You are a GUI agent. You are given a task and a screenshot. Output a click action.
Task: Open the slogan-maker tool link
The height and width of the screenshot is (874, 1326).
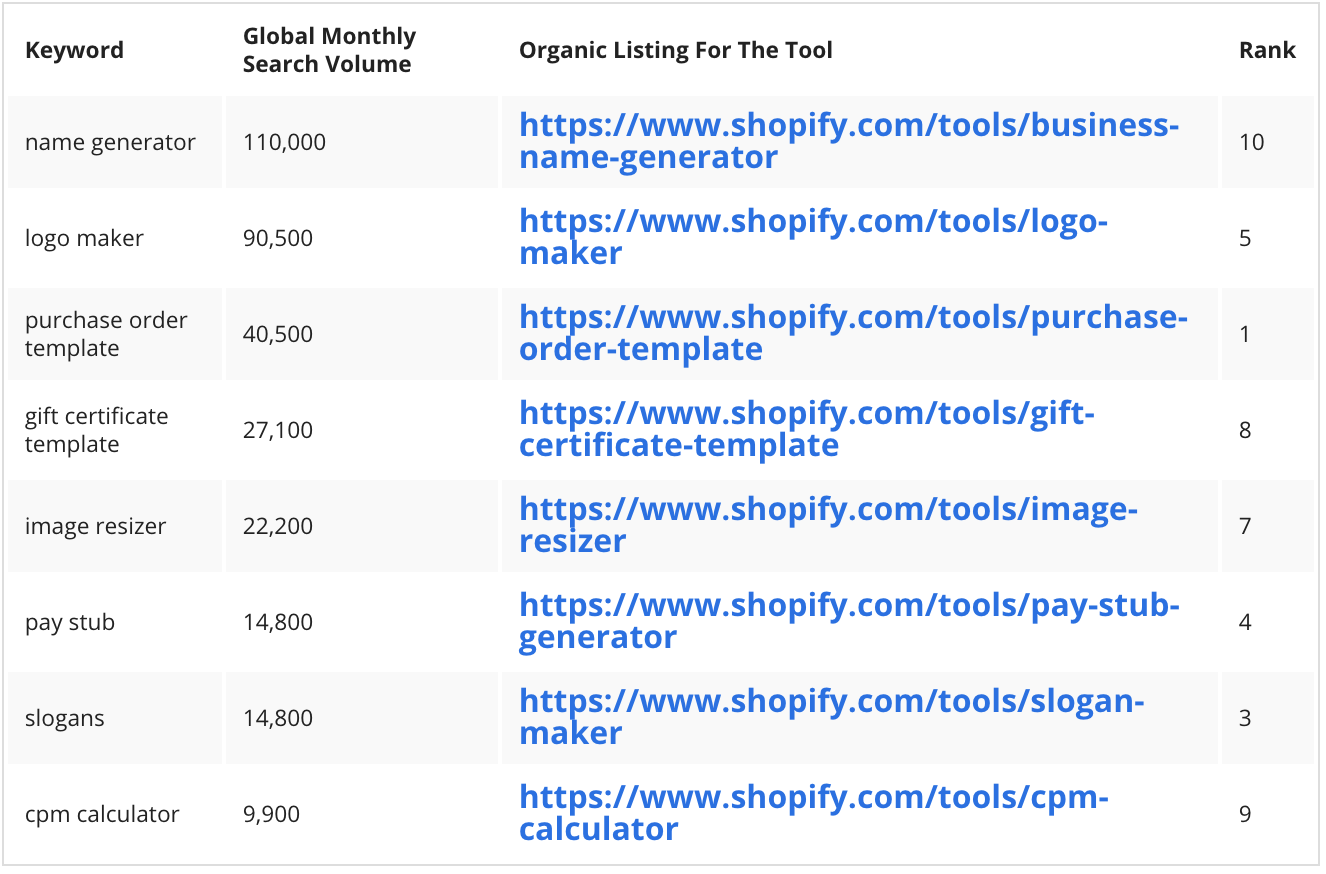click(x=831, y=717)
